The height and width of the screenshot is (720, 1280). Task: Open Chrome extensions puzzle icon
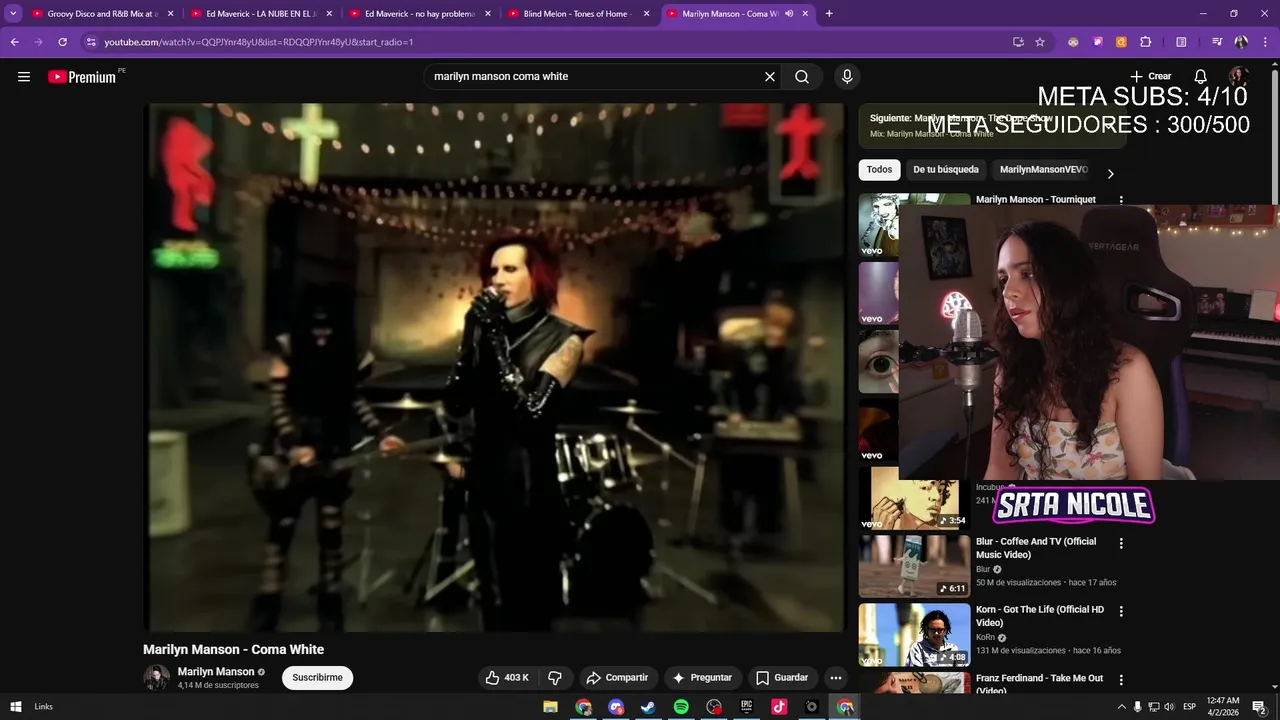point(1146,42)
